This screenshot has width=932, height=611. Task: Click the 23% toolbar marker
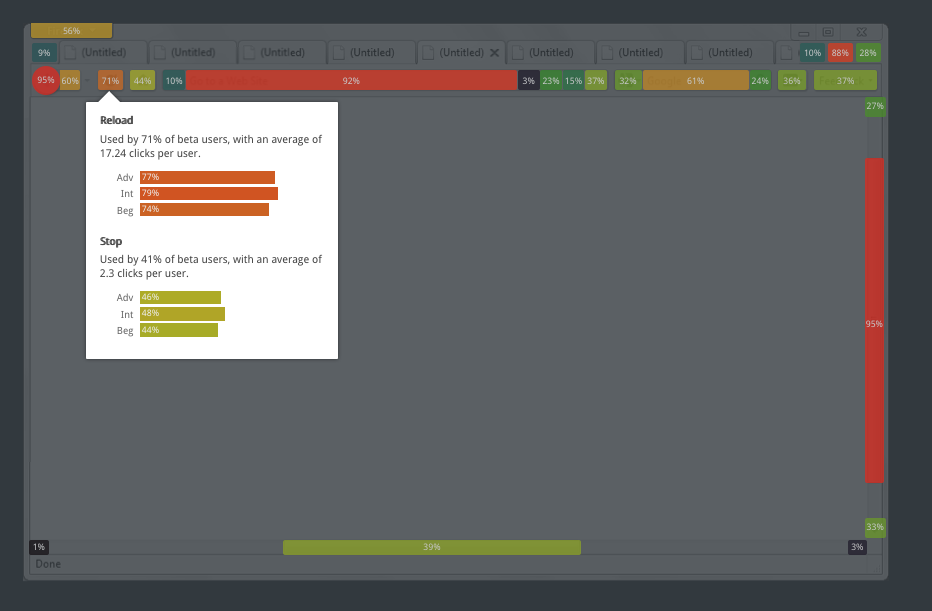(x=550, y=80)
